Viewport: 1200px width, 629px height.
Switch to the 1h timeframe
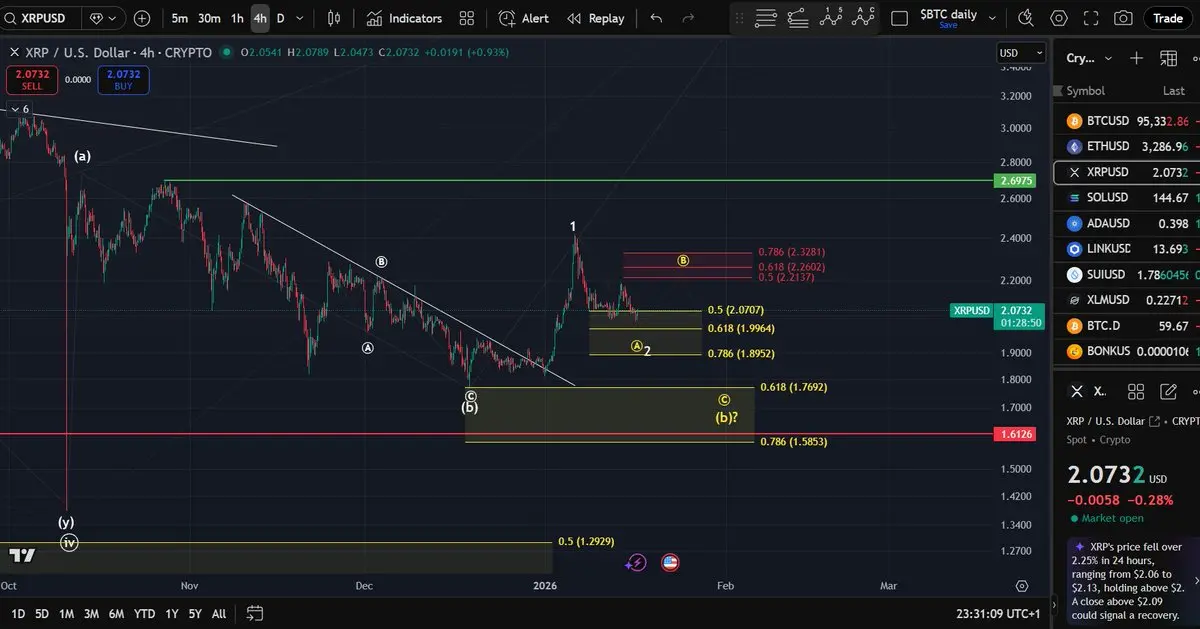[x=237, y=18]
